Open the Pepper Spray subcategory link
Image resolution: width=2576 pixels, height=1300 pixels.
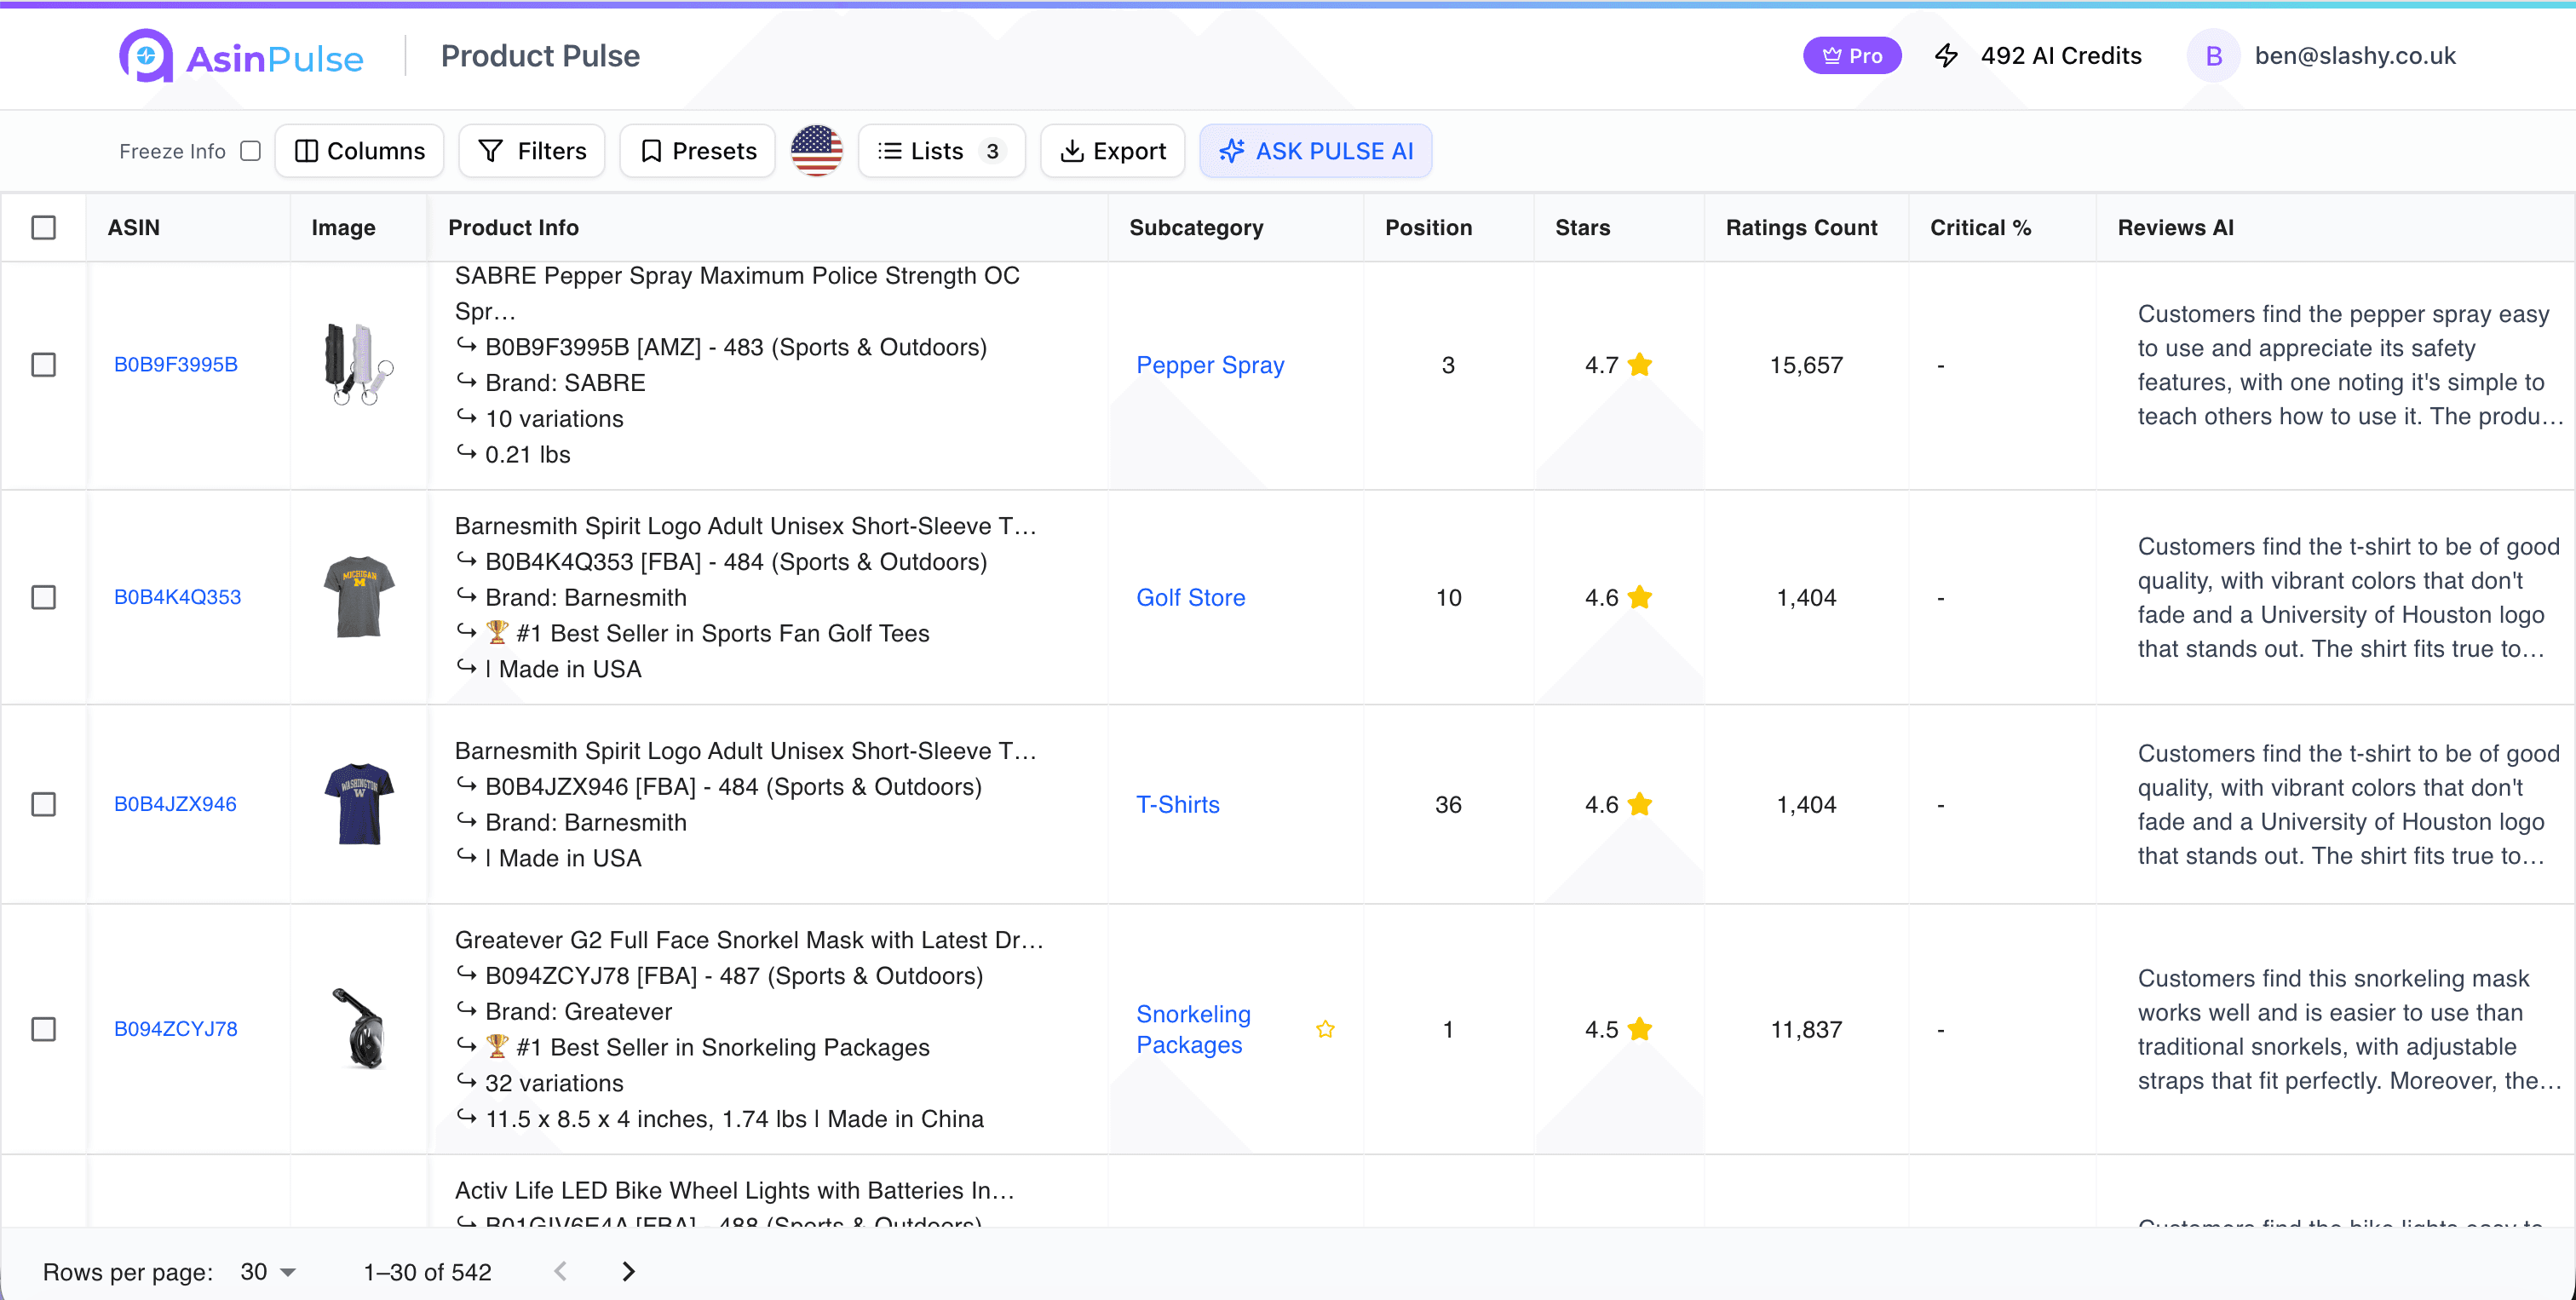click(1209, 365)
